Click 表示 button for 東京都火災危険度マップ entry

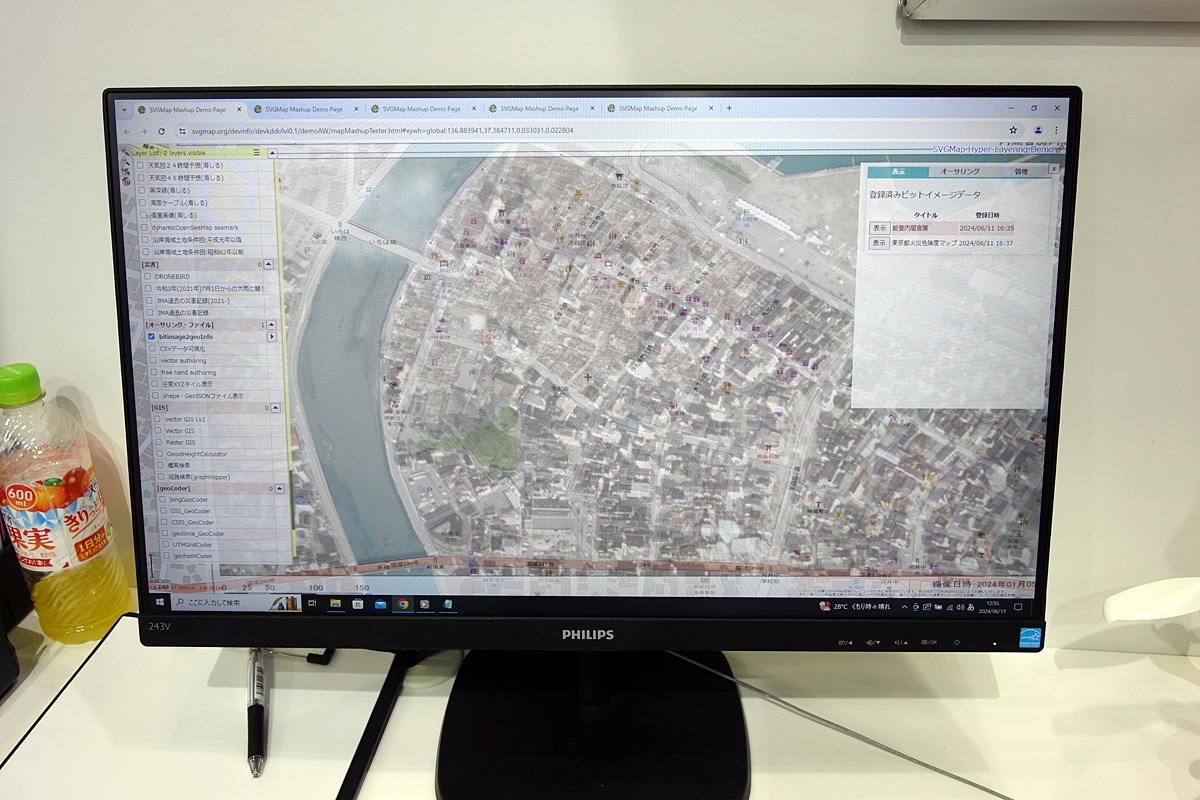point(879,242)
